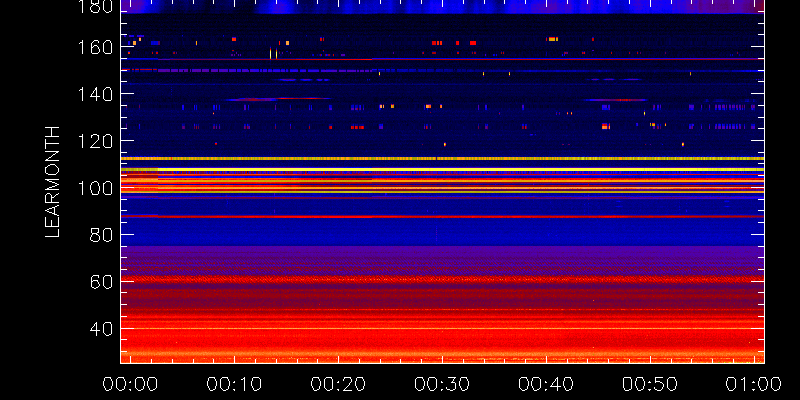The height and width of the screenshot is (400, 800).
Task: Click the 40 frequency axis label
Action: coord(102,329)
